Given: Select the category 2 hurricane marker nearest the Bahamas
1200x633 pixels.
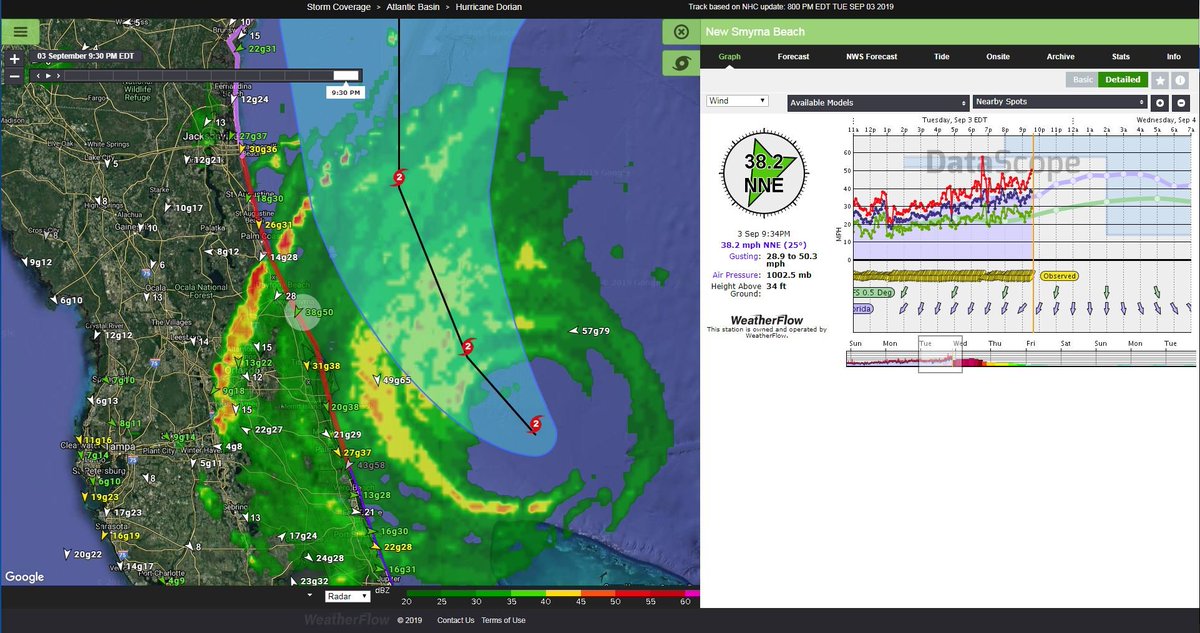Looking at the screenshot, I should [x=536, y=424].
